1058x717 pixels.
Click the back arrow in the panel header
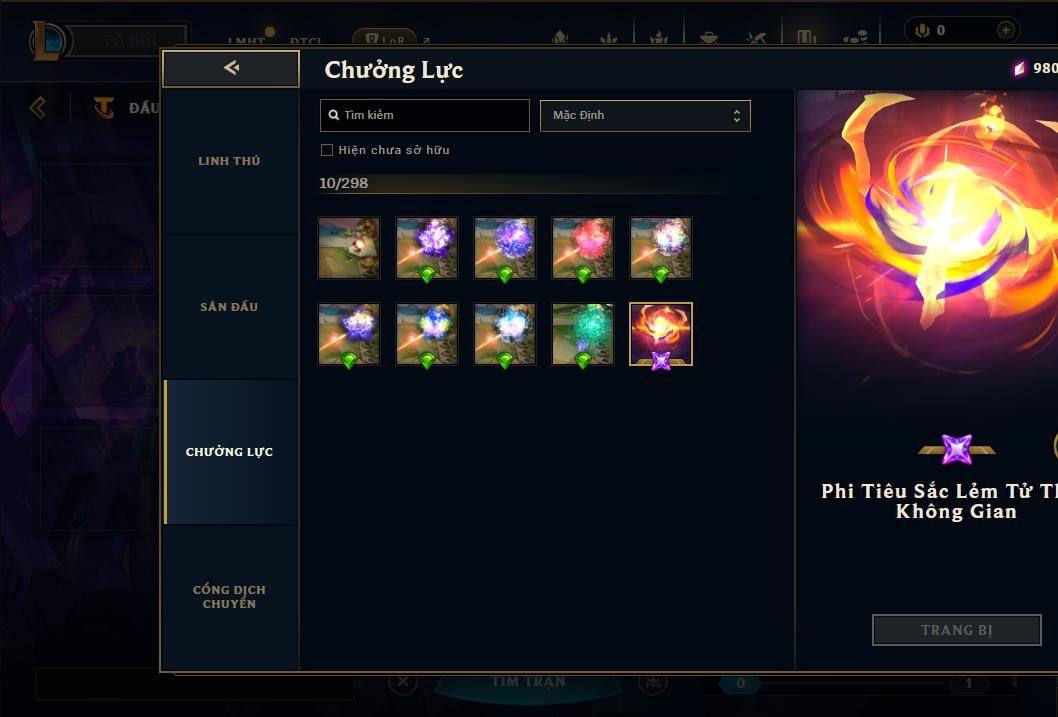[231, 67]
